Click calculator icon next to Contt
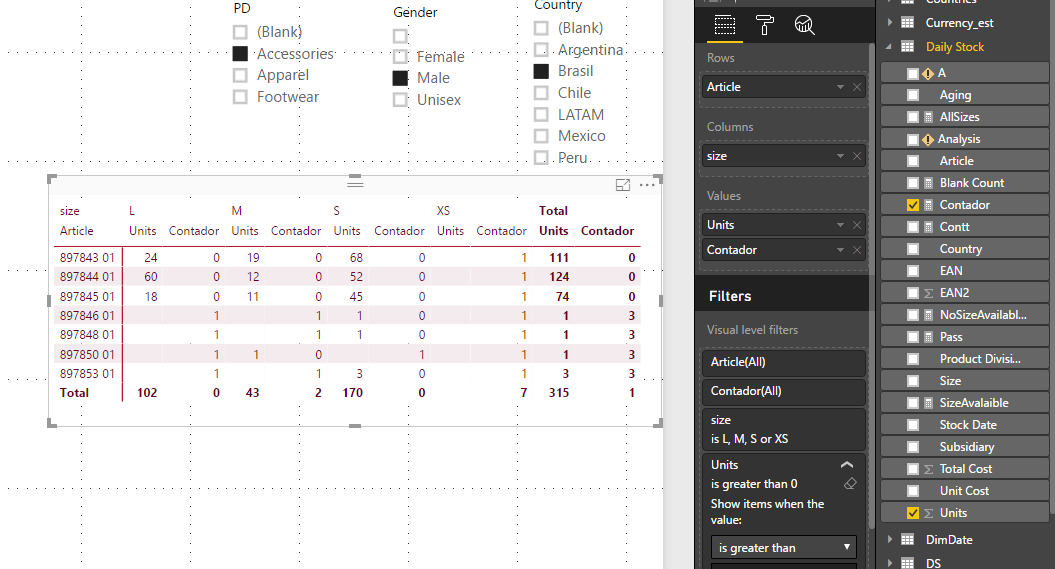The image size is (1055, 569). 929,227
